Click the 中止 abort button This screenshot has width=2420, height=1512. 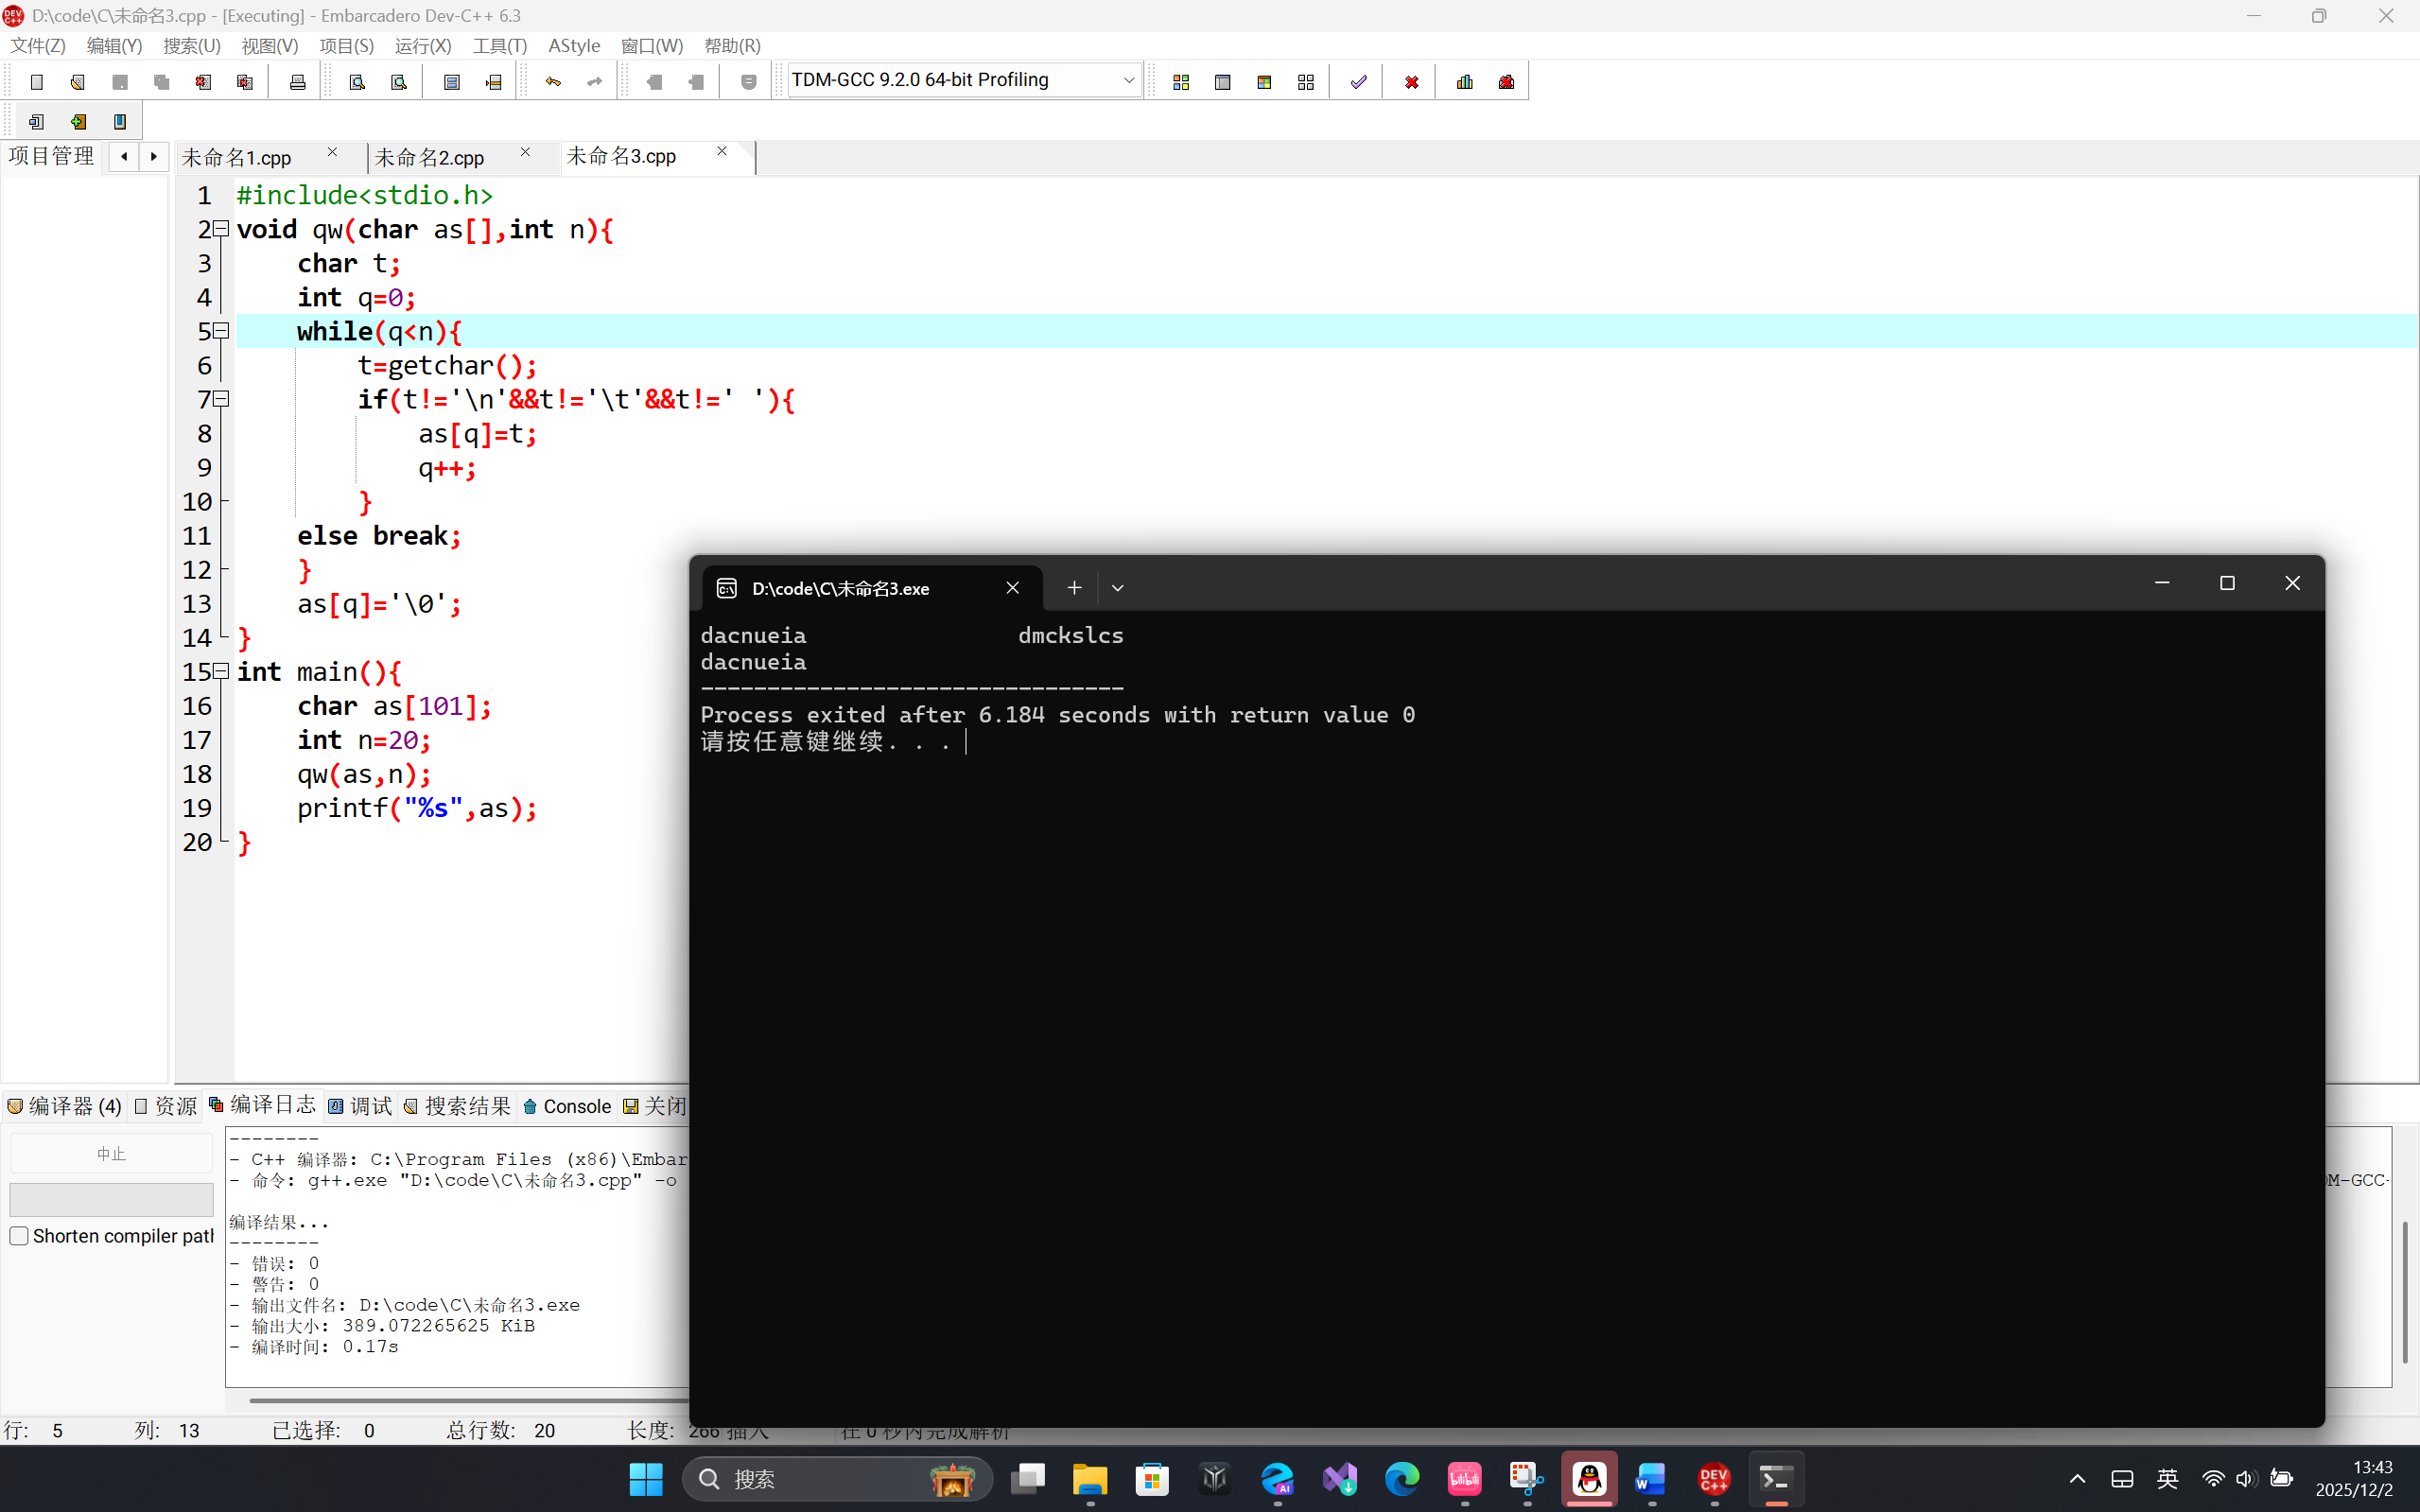[111, 1154]
